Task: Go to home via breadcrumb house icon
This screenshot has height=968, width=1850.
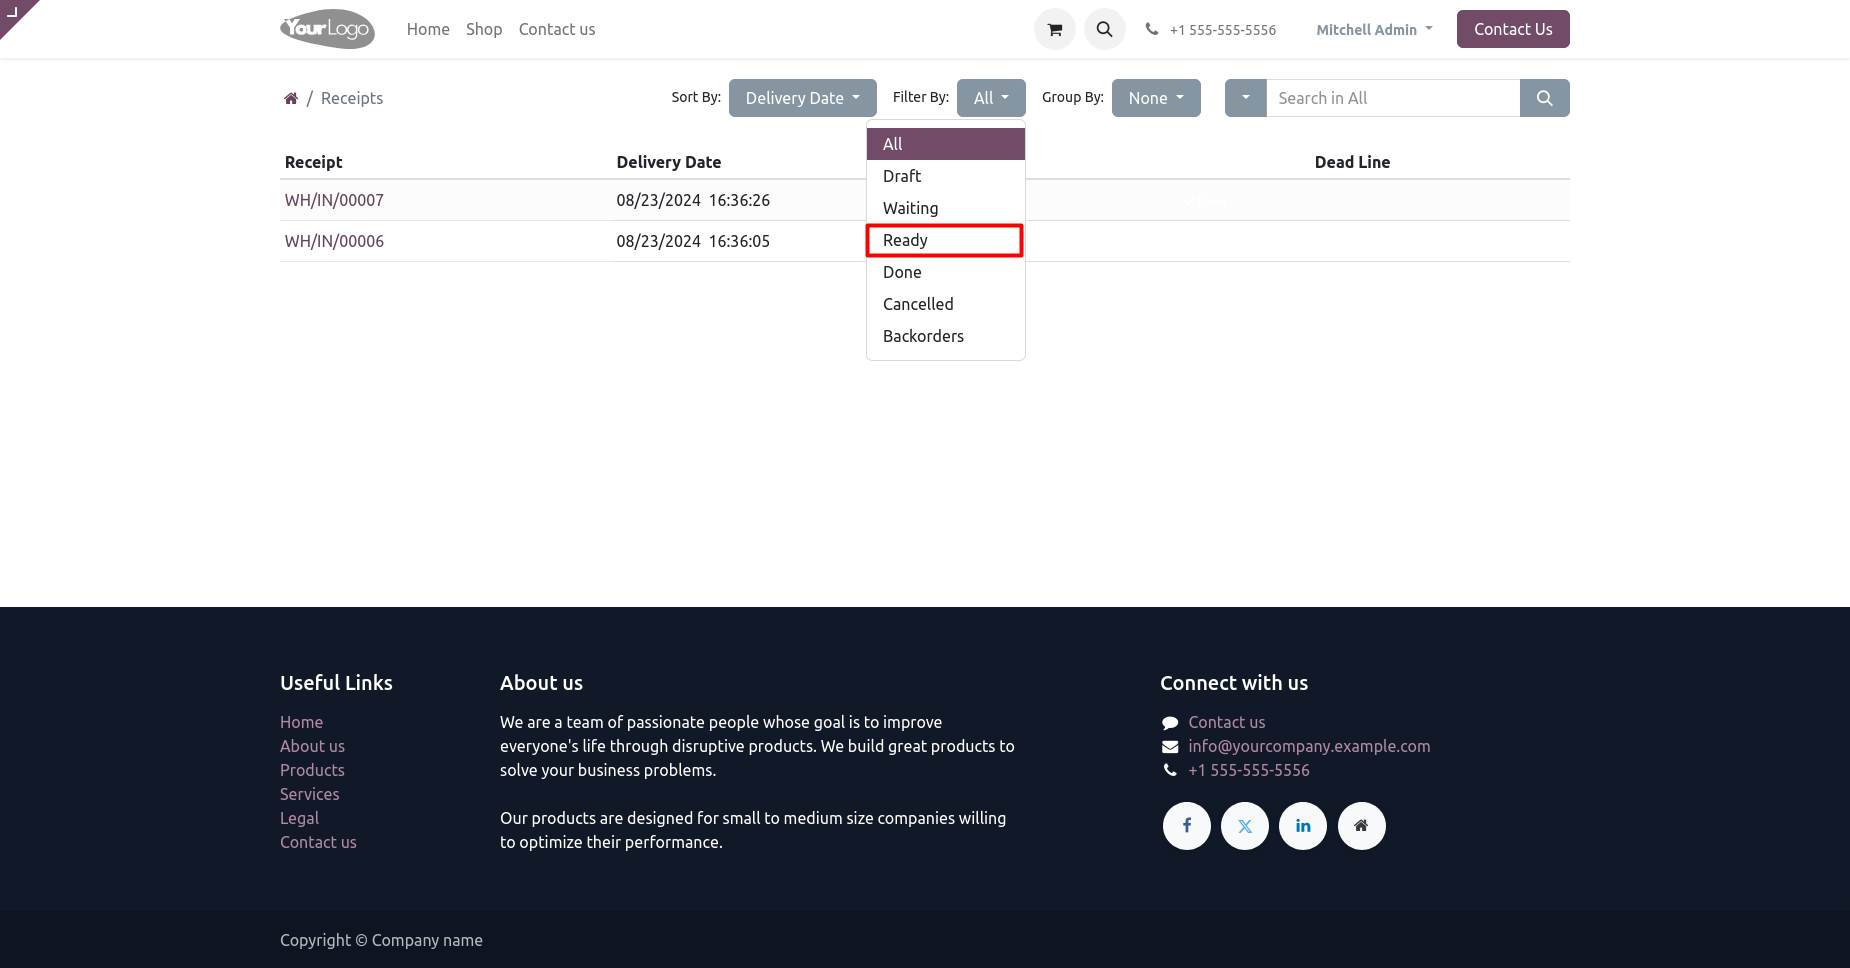Action: (x=291, y=98)
